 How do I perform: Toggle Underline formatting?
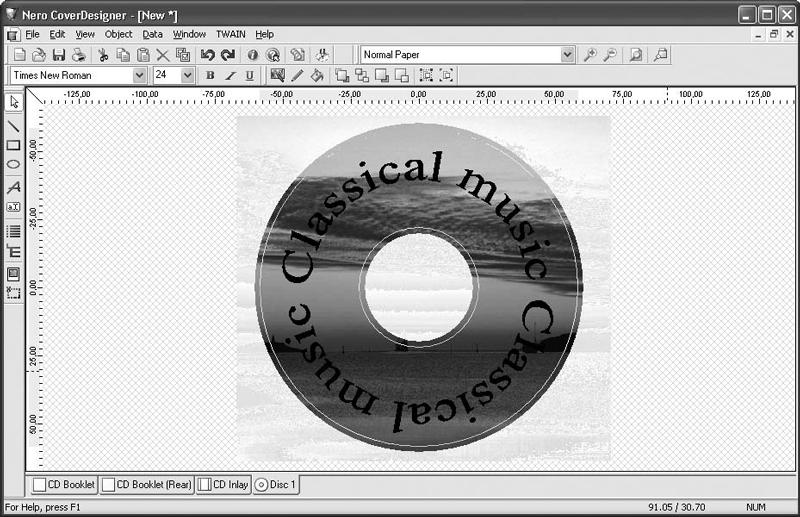pyautogui.click(x=249, y=75)
